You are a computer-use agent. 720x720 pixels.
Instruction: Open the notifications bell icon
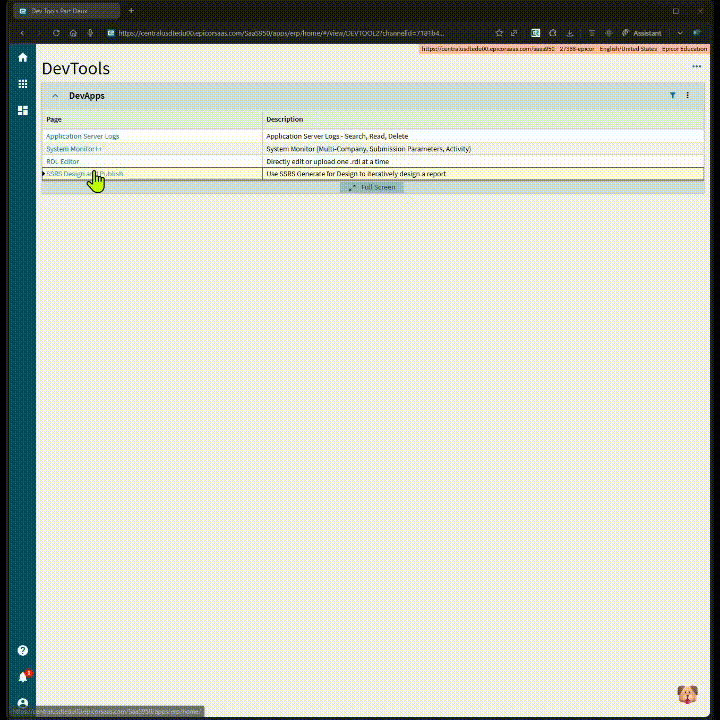click(23, 677)
